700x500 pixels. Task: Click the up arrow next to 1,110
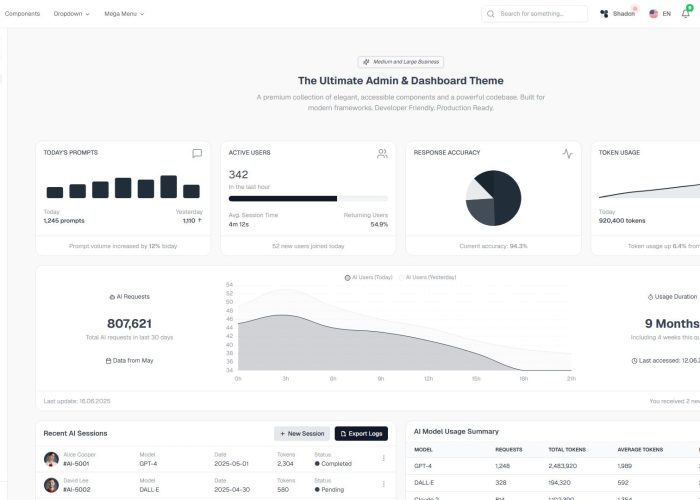pos(200,221)
